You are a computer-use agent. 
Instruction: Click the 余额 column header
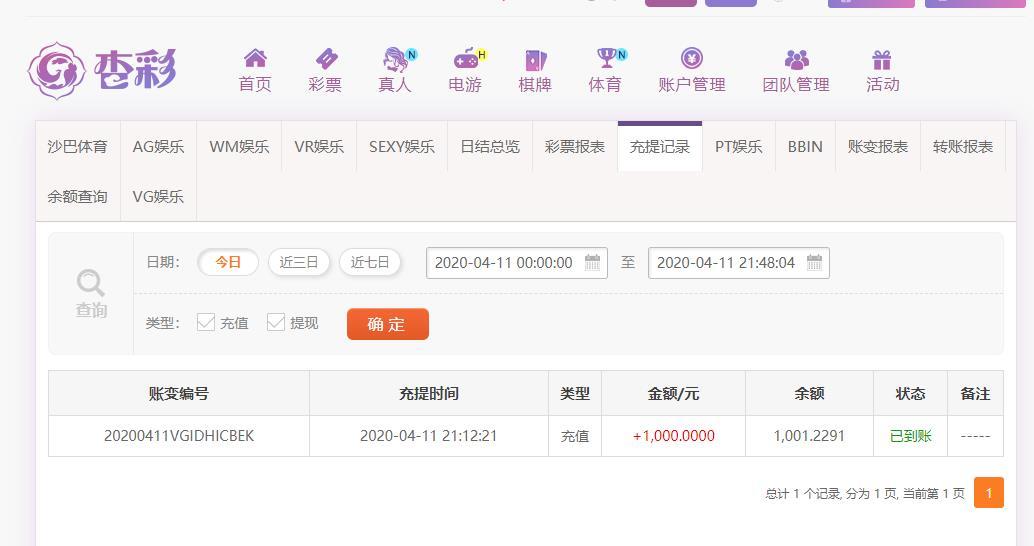pyautogui.click(x=809, y=394)
